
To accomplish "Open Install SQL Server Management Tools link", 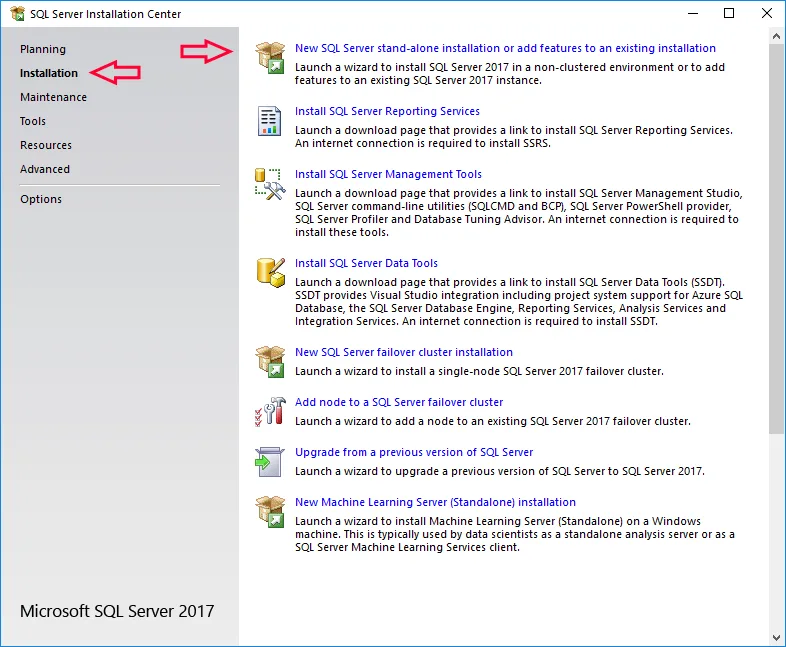I will (x=388, y=174).
